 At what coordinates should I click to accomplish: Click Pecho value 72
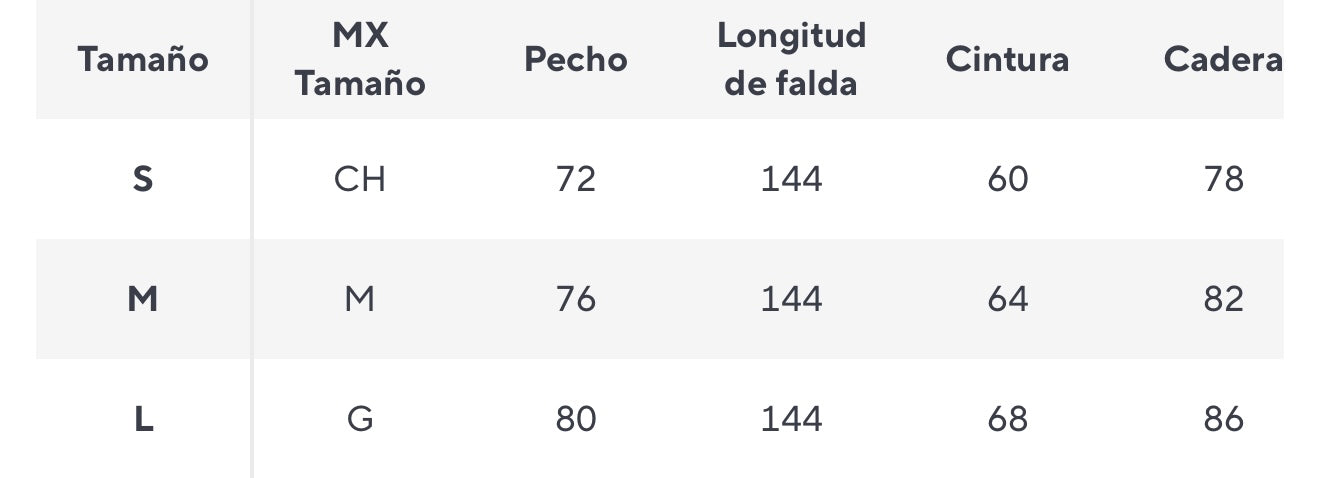click(x=576, y=180)
